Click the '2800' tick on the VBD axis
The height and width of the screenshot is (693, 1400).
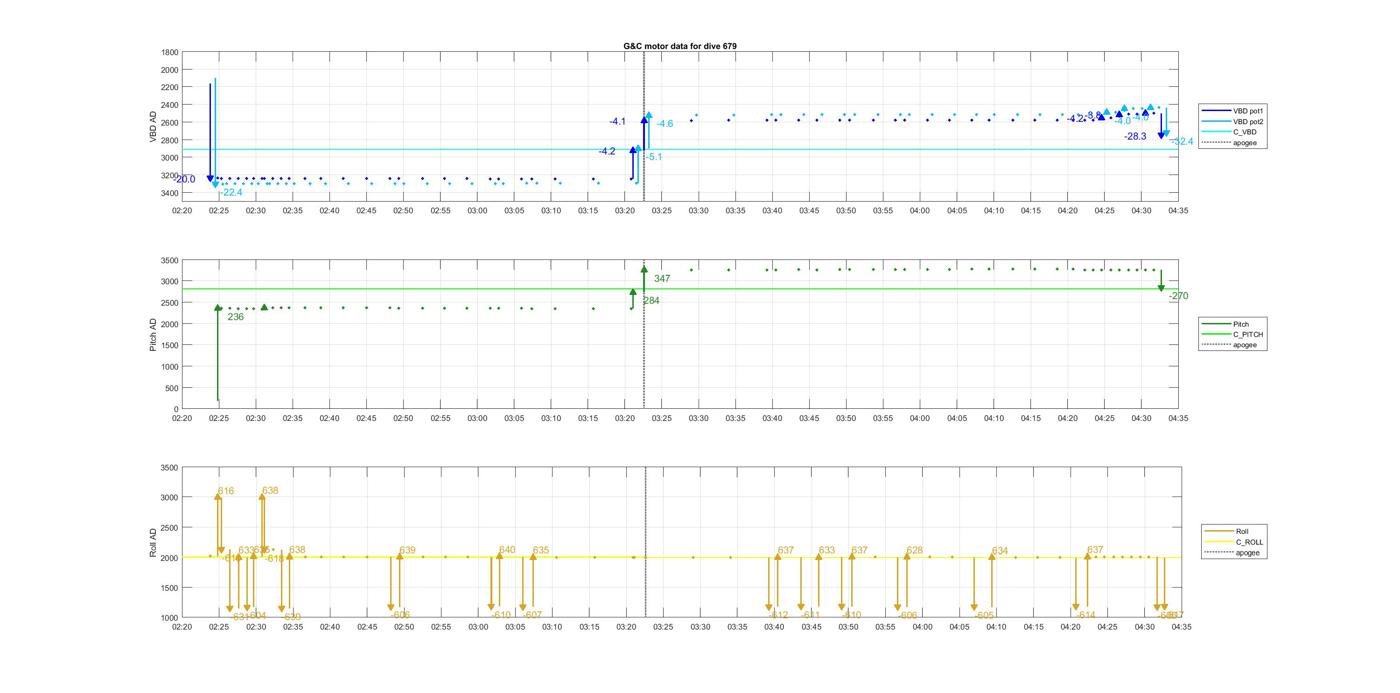(x=170, y=140)
